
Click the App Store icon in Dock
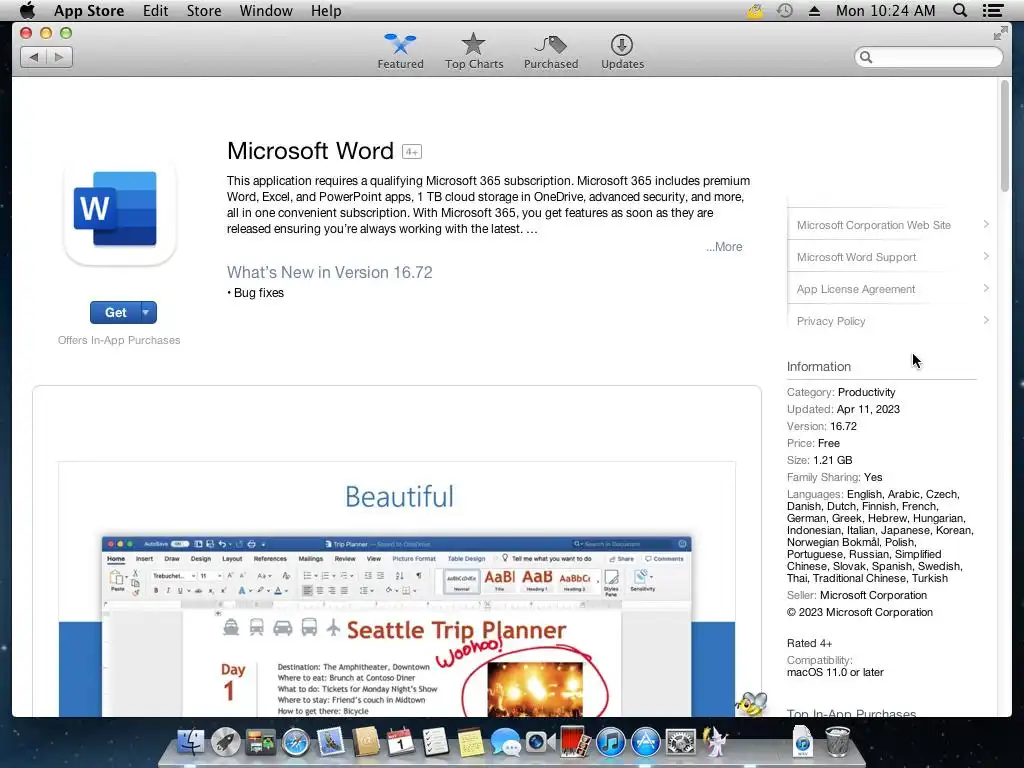coord(646,743)
